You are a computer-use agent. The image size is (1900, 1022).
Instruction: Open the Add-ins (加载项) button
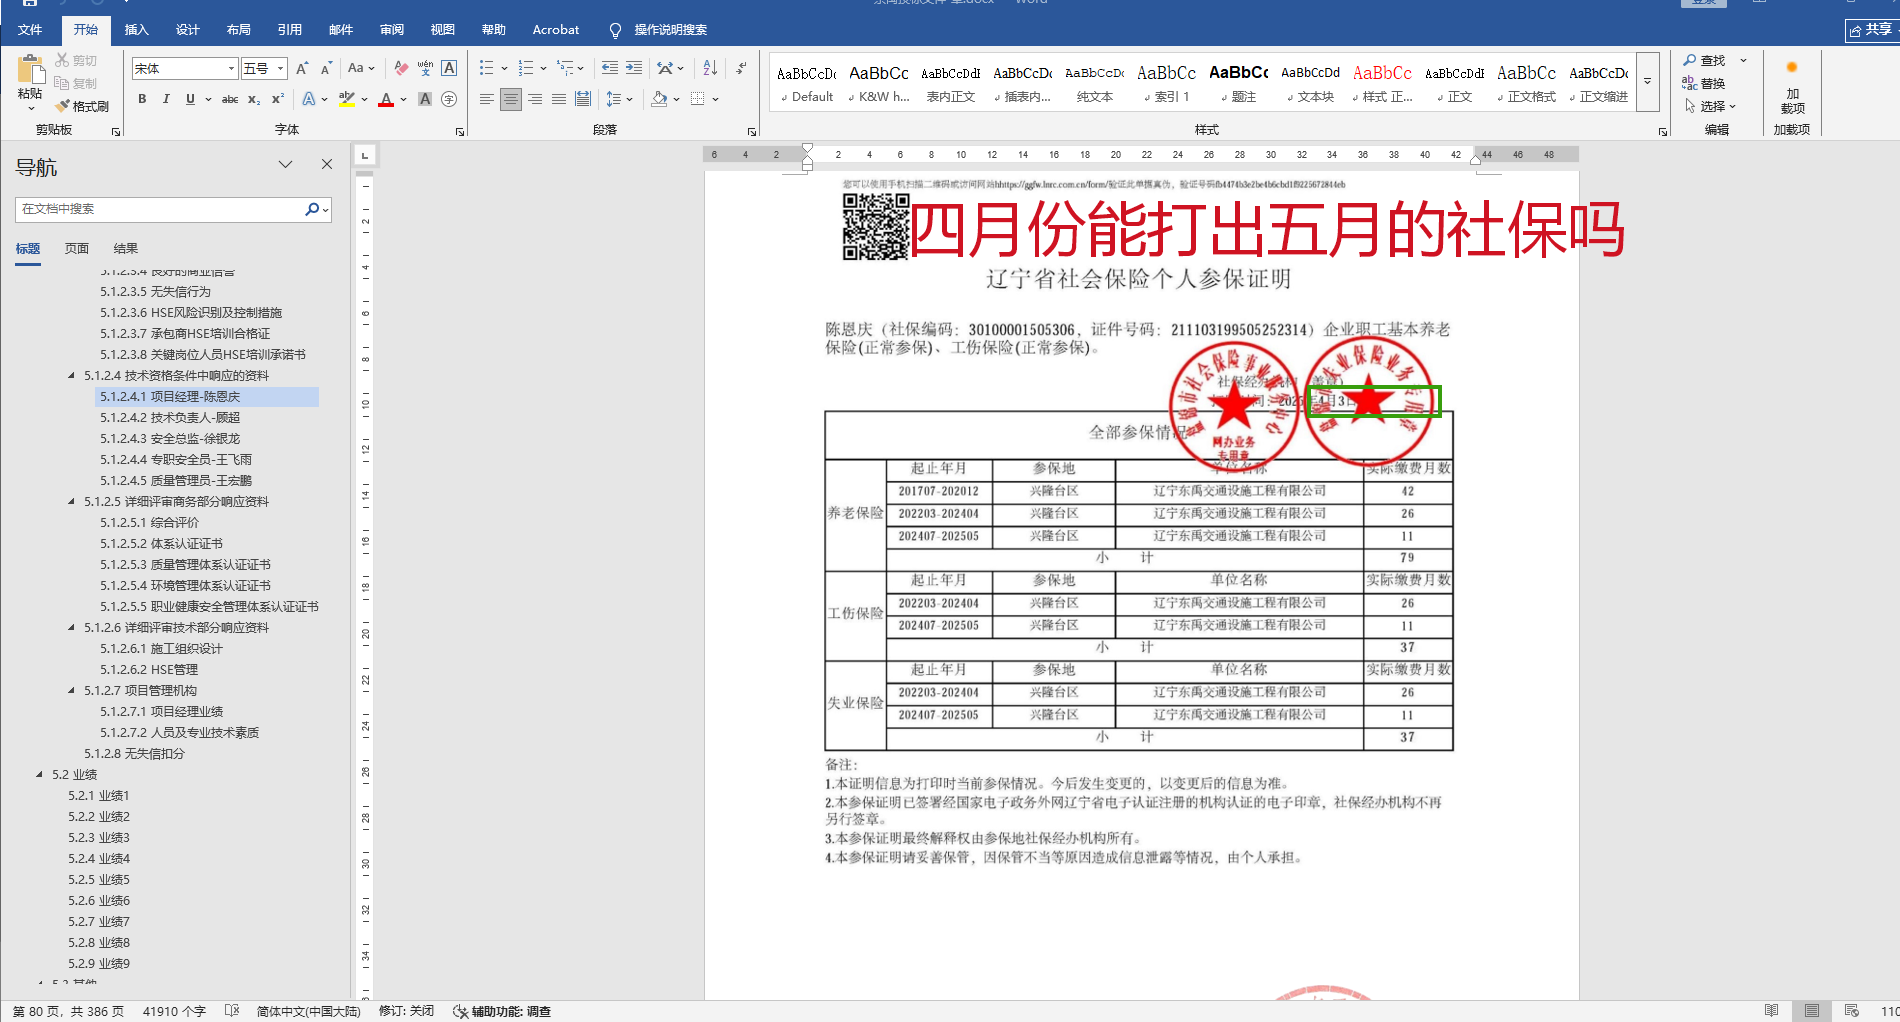(1792, 85)
